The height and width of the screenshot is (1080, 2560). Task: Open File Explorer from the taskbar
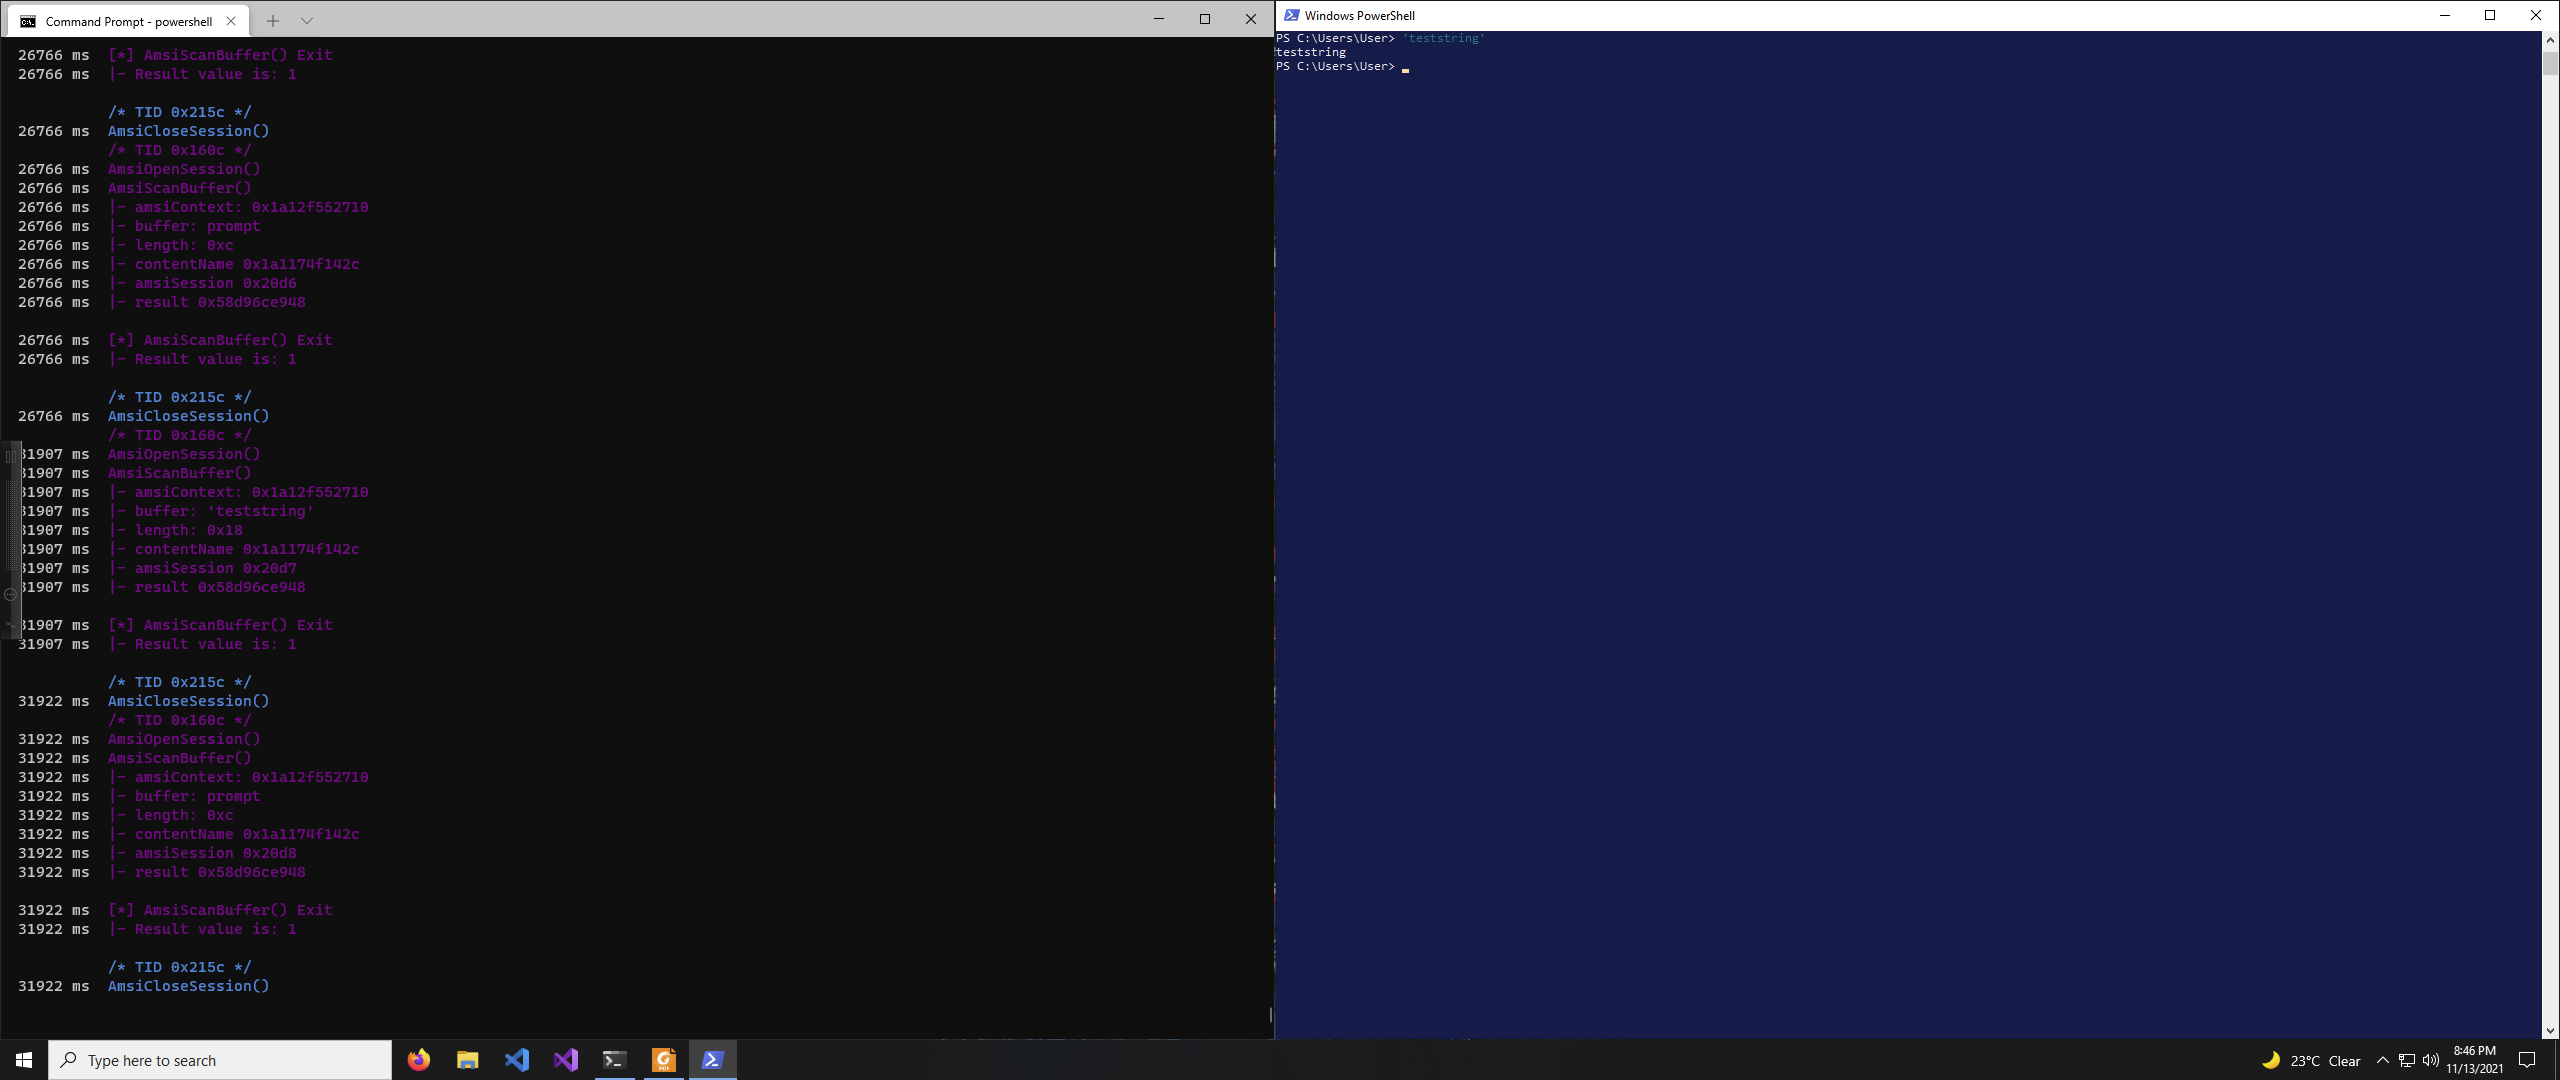click(x=468, y=1060)
